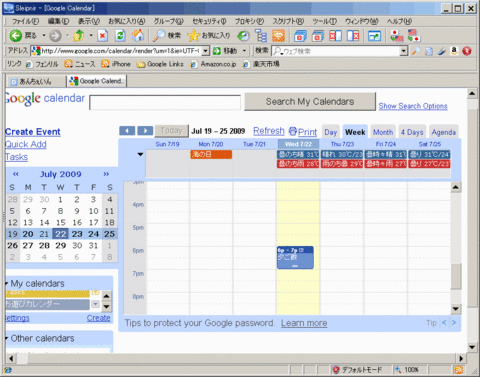The height and width of the screenshot is (377, 480).
Task: Switch to Agenda calendar view
Action: (444, 132)
